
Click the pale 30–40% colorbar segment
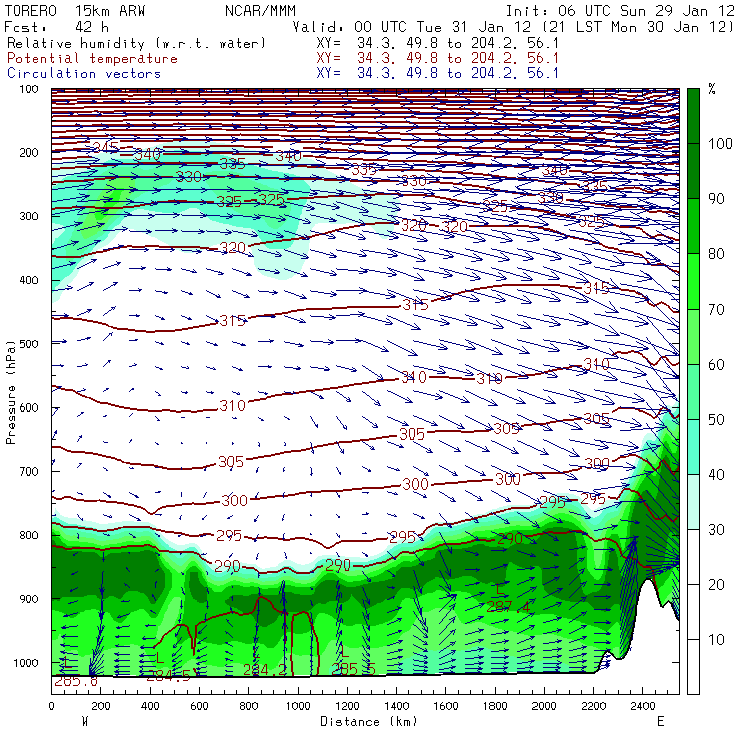click(693, 502)
